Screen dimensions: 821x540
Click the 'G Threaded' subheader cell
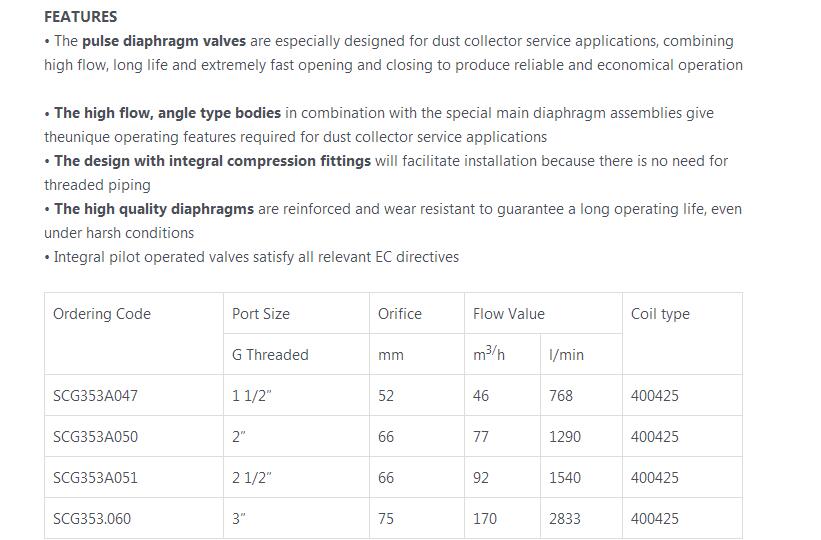[x=270, y=355]
